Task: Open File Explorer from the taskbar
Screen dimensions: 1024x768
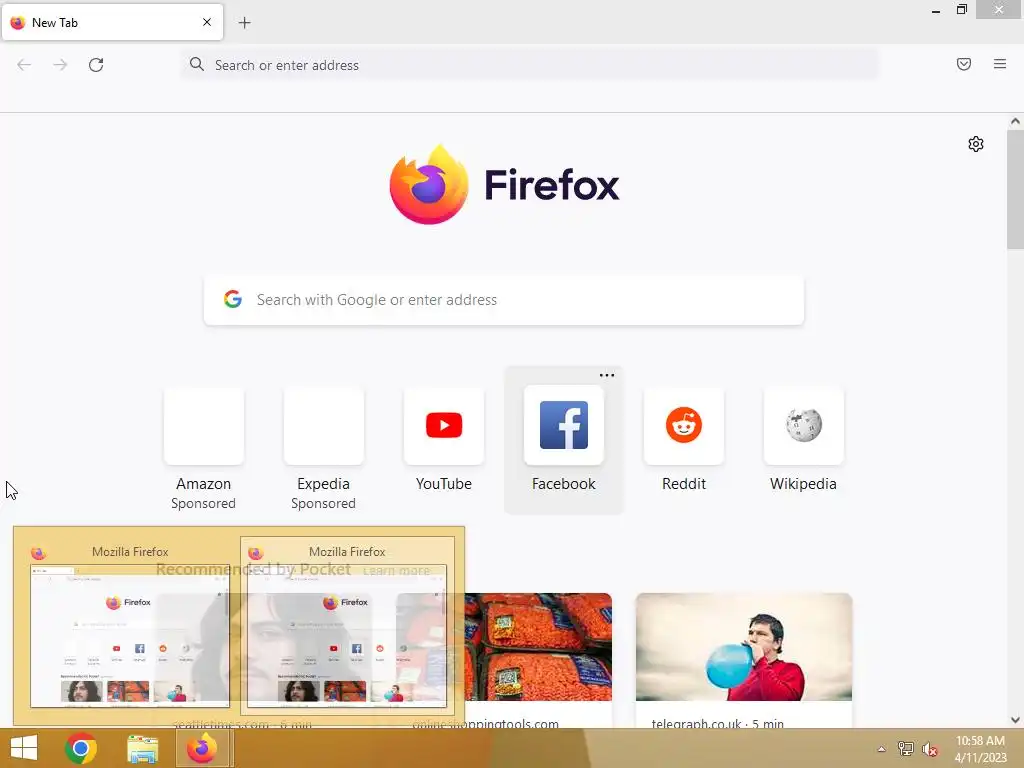Action: pyautogui.click(x=142, y=749)
